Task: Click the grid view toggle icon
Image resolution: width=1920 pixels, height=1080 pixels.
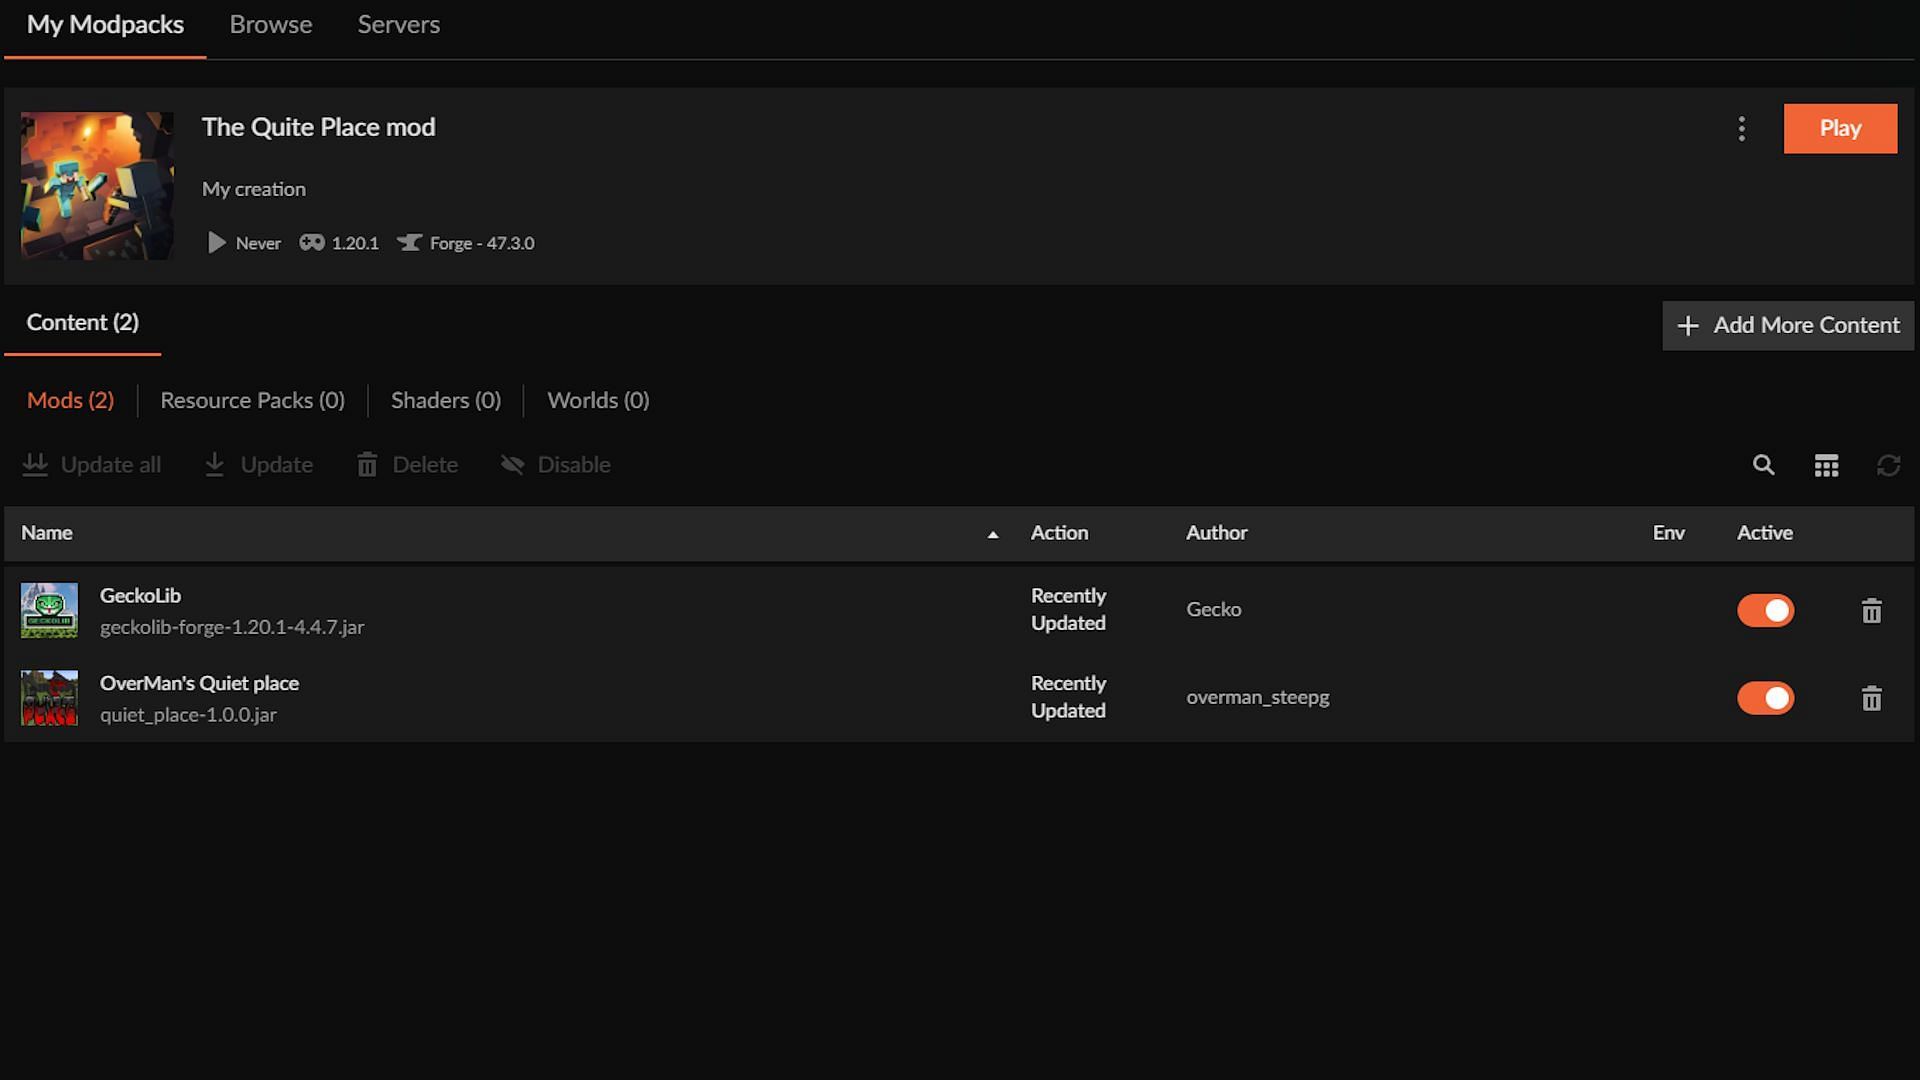Action: click(1826, 465)
